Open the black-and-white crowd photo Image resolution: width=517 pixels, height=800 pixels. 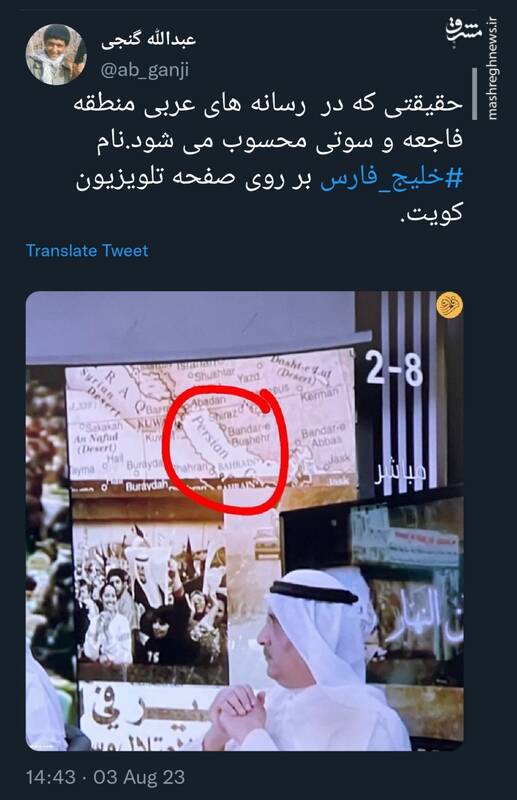pyautogui.click(x=150, y=592)
